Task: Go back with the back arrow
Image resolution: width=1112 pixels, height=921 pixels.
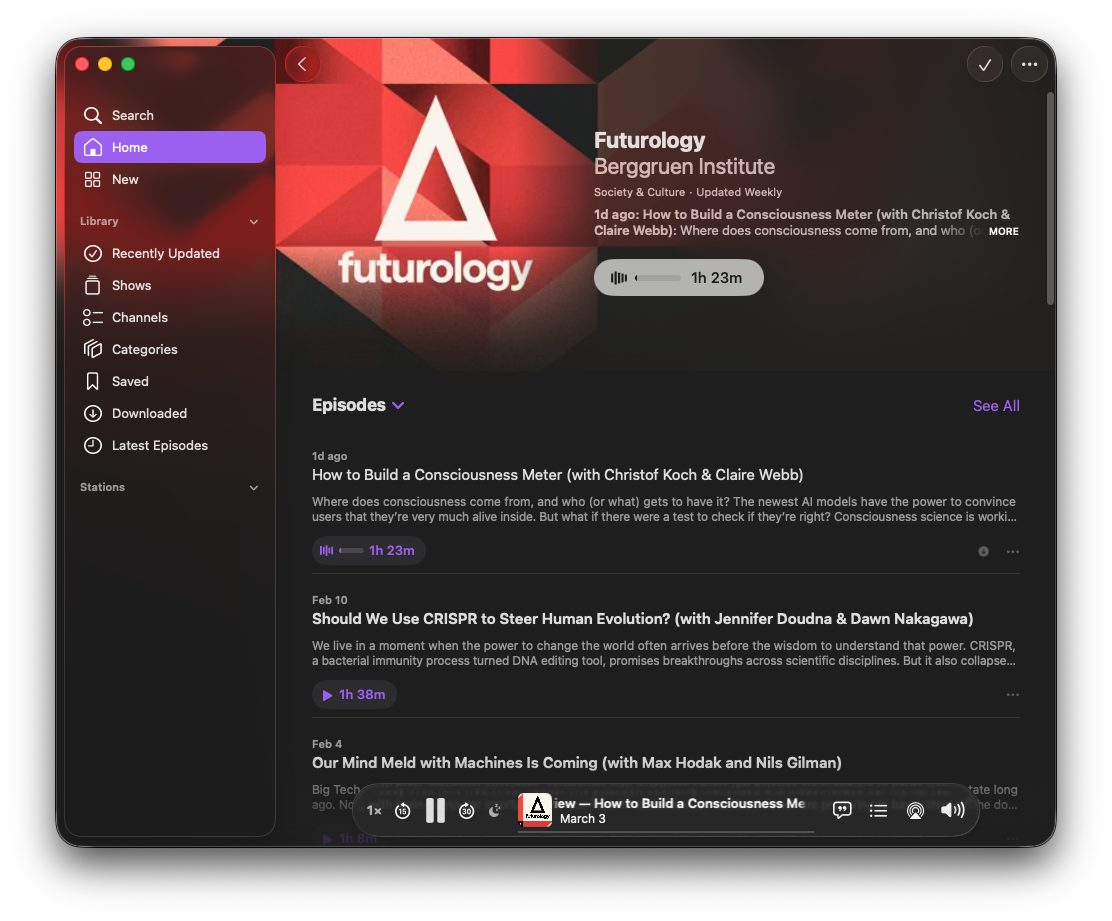Action: 303,65
